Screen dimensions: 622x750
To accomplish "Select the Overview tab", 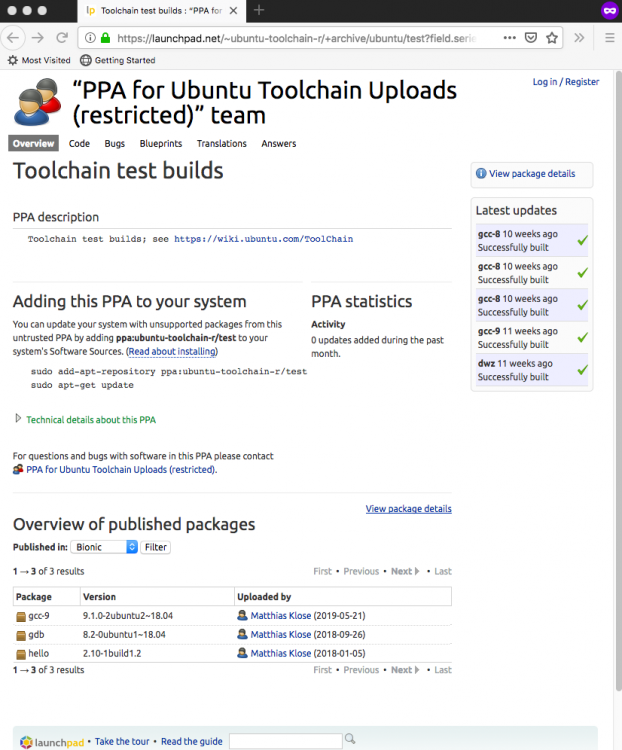I will click(33, 143).
